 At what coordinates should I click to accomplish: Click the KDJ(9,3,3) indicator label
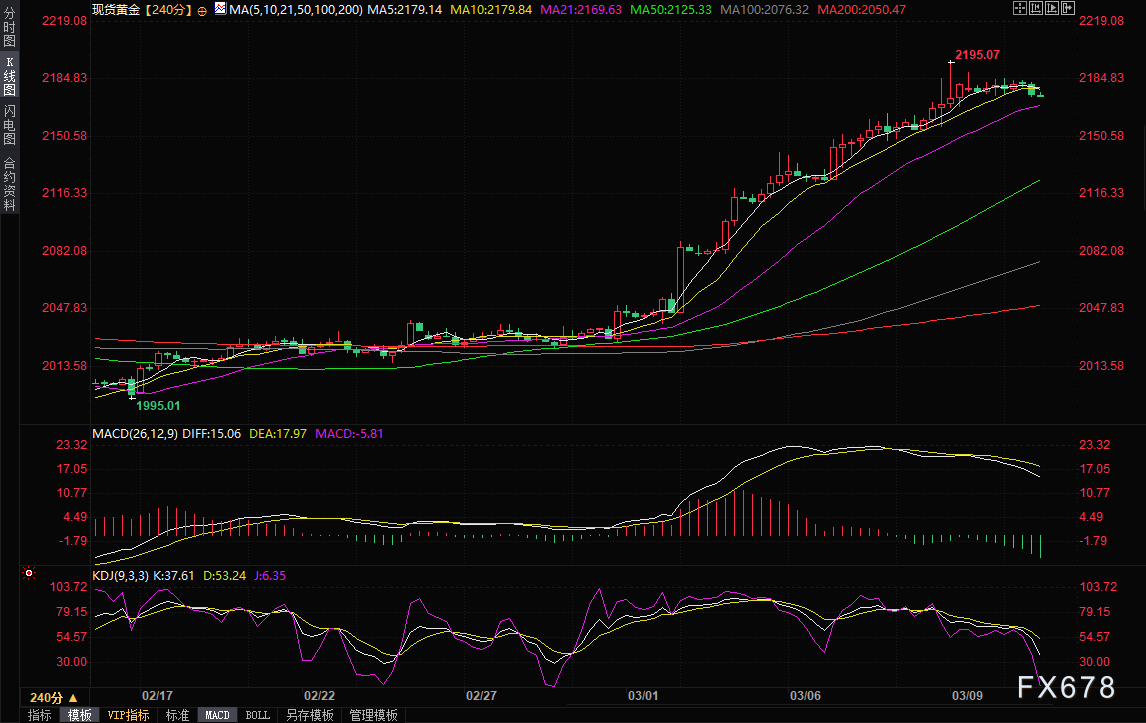click(121, 575)
